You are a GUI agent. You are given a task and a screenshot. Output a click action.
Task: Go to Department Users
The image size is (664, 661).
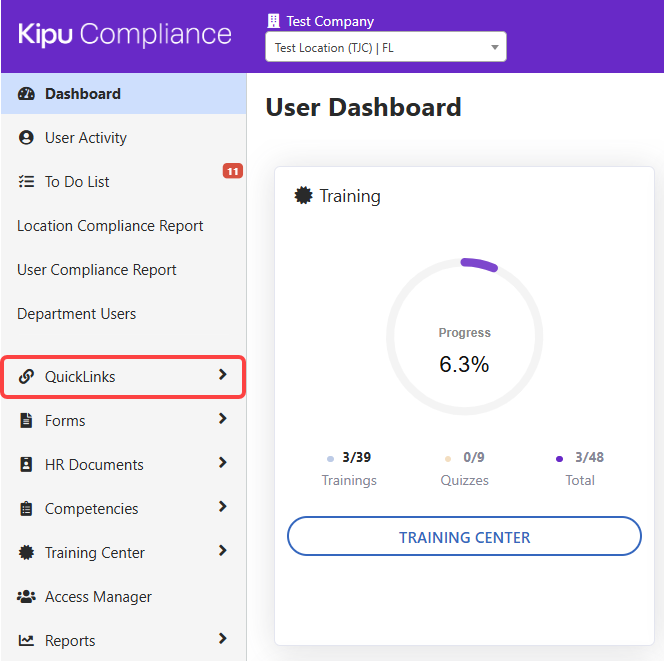77,314
